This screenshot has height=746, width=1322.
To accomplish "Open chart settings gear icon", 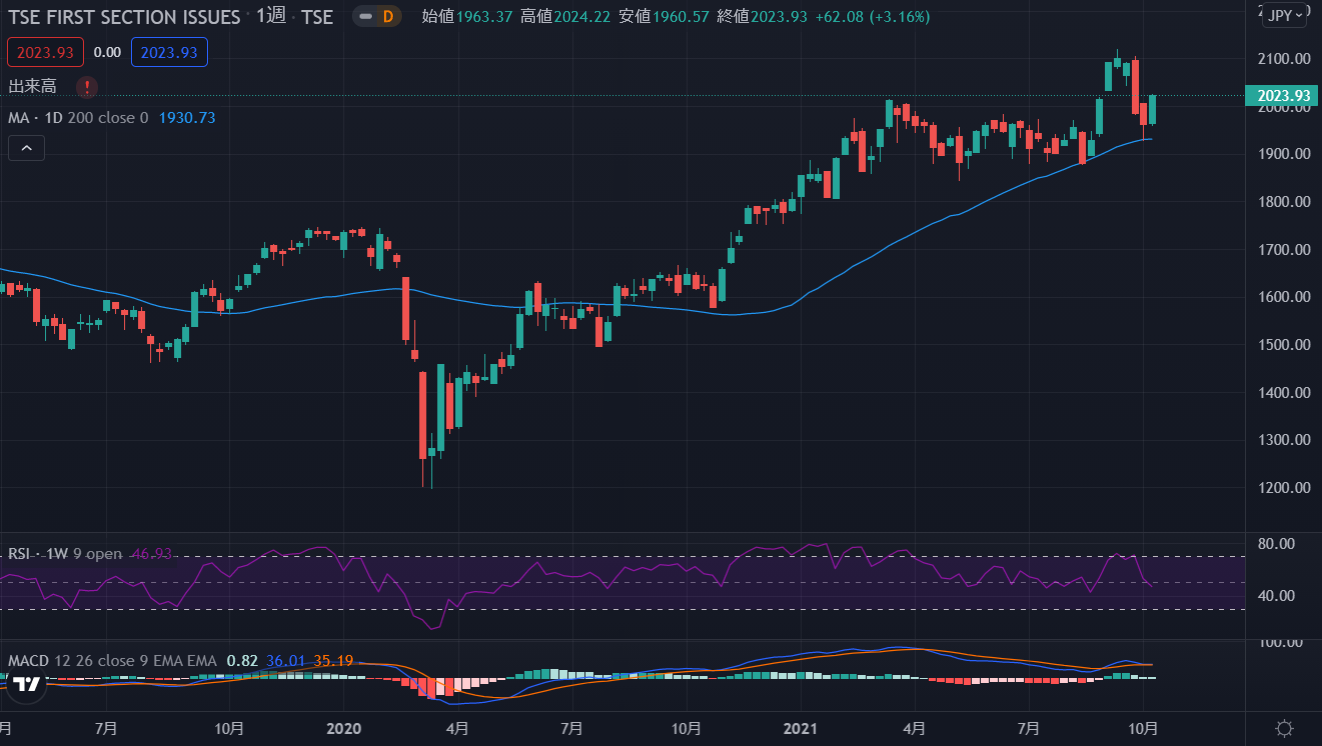I will 1285,728.
